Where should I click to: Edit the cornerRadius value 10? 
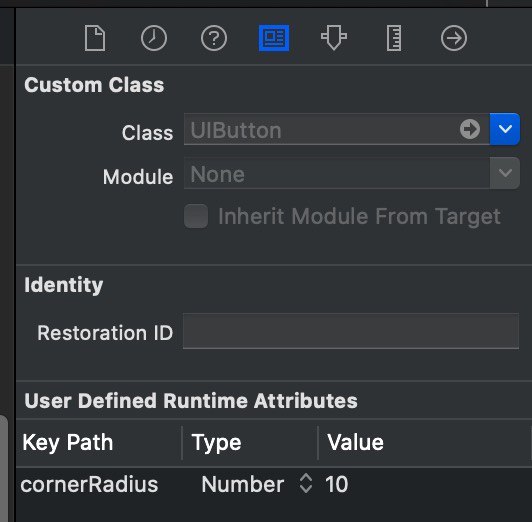(337, 484)
